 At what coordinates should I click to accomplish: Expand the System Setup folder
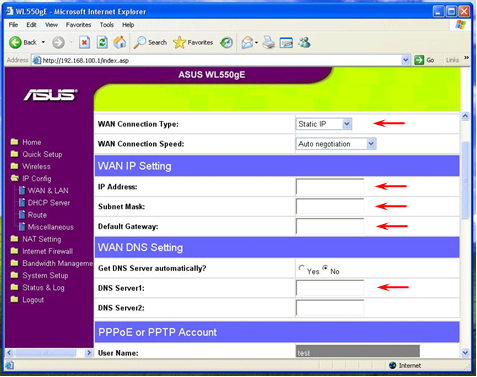[39, 275]
